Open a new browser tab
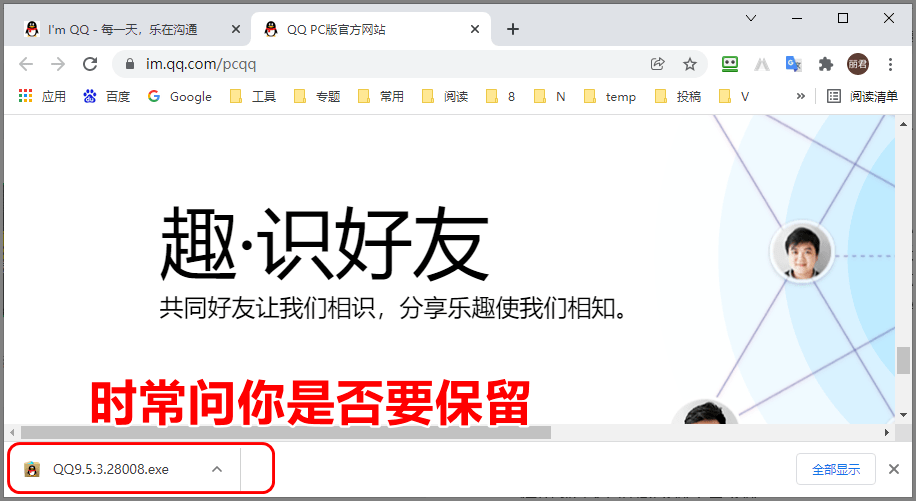Viewport: 916px width, 501px height. coord(512,29)
